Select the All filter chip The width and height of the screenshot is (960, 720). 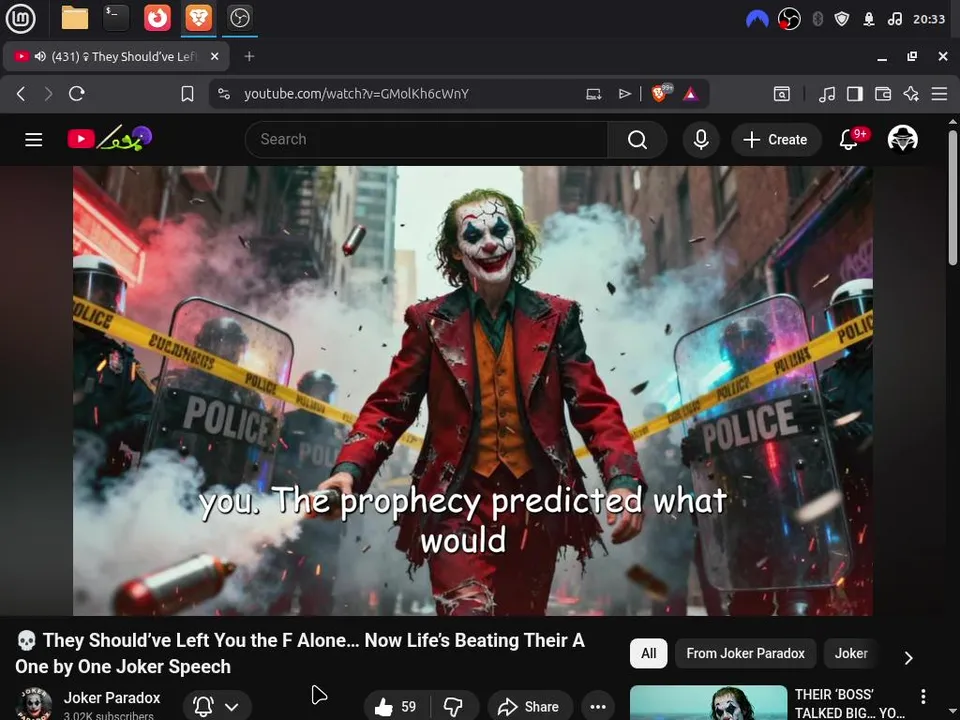click(x=648, y=653)
